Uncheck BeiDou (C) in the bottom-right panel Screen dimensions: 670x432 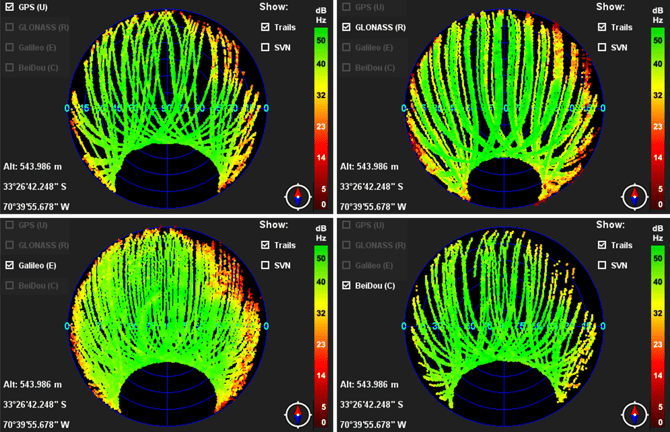(x=347, y=286)
